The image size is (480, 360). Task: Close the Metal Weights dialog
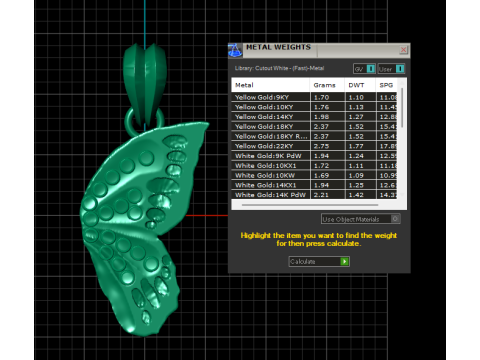[x=403, y=50]
